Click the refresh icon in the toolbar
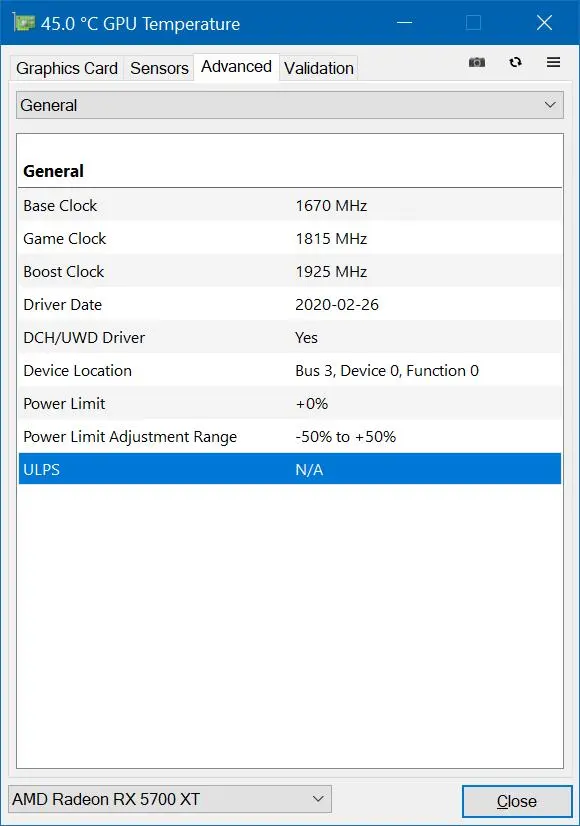Viewport: 580px width, 826px height. (515, 62)
